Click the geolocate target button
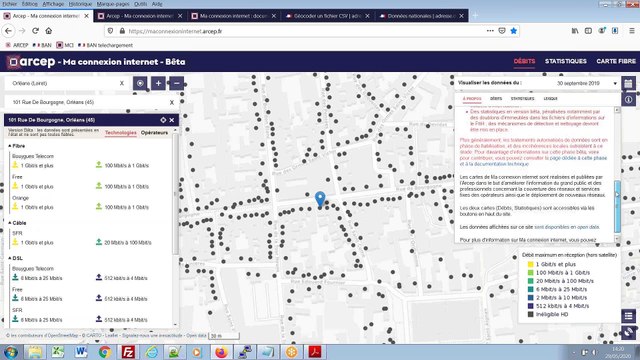The height and width of the screenshot is (360, 640). pyautogui.click(x=140, y=83)
